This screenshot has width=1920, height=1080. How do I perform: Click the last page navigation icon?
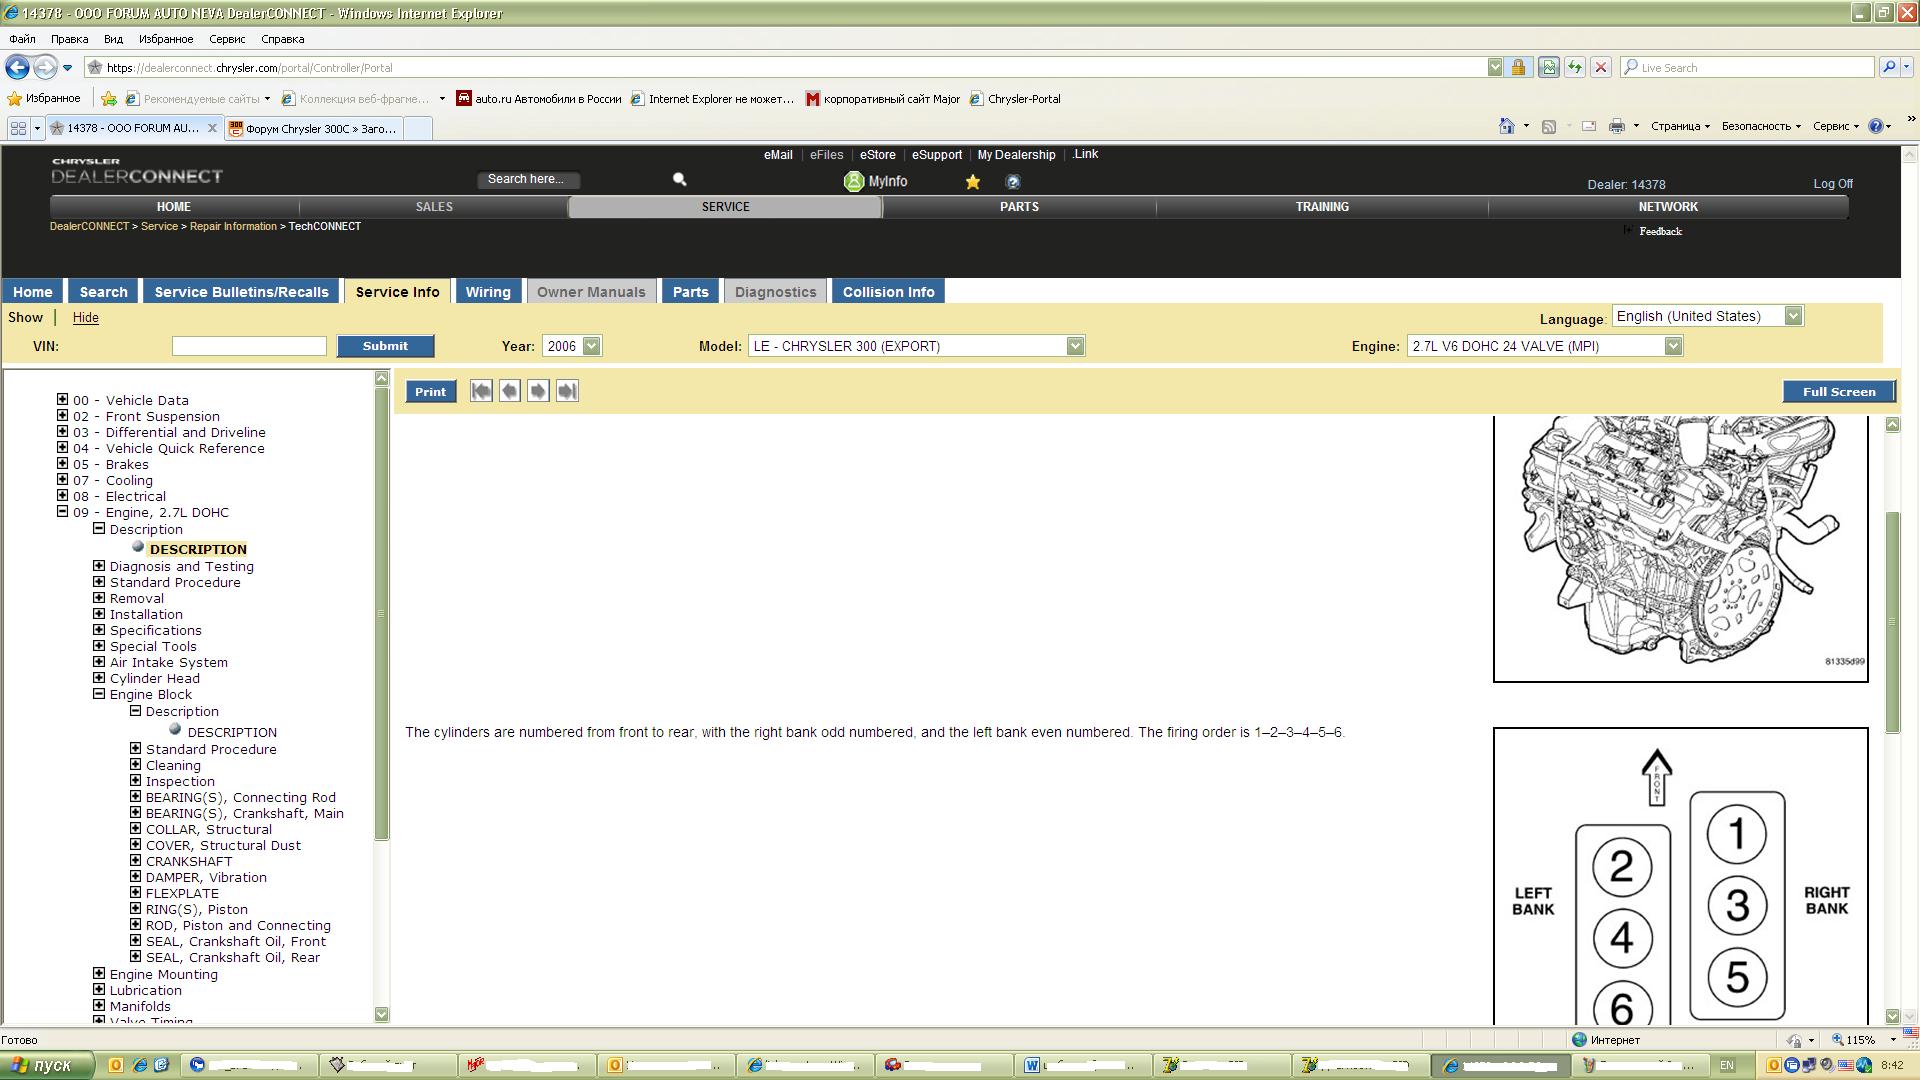(567, 391)
